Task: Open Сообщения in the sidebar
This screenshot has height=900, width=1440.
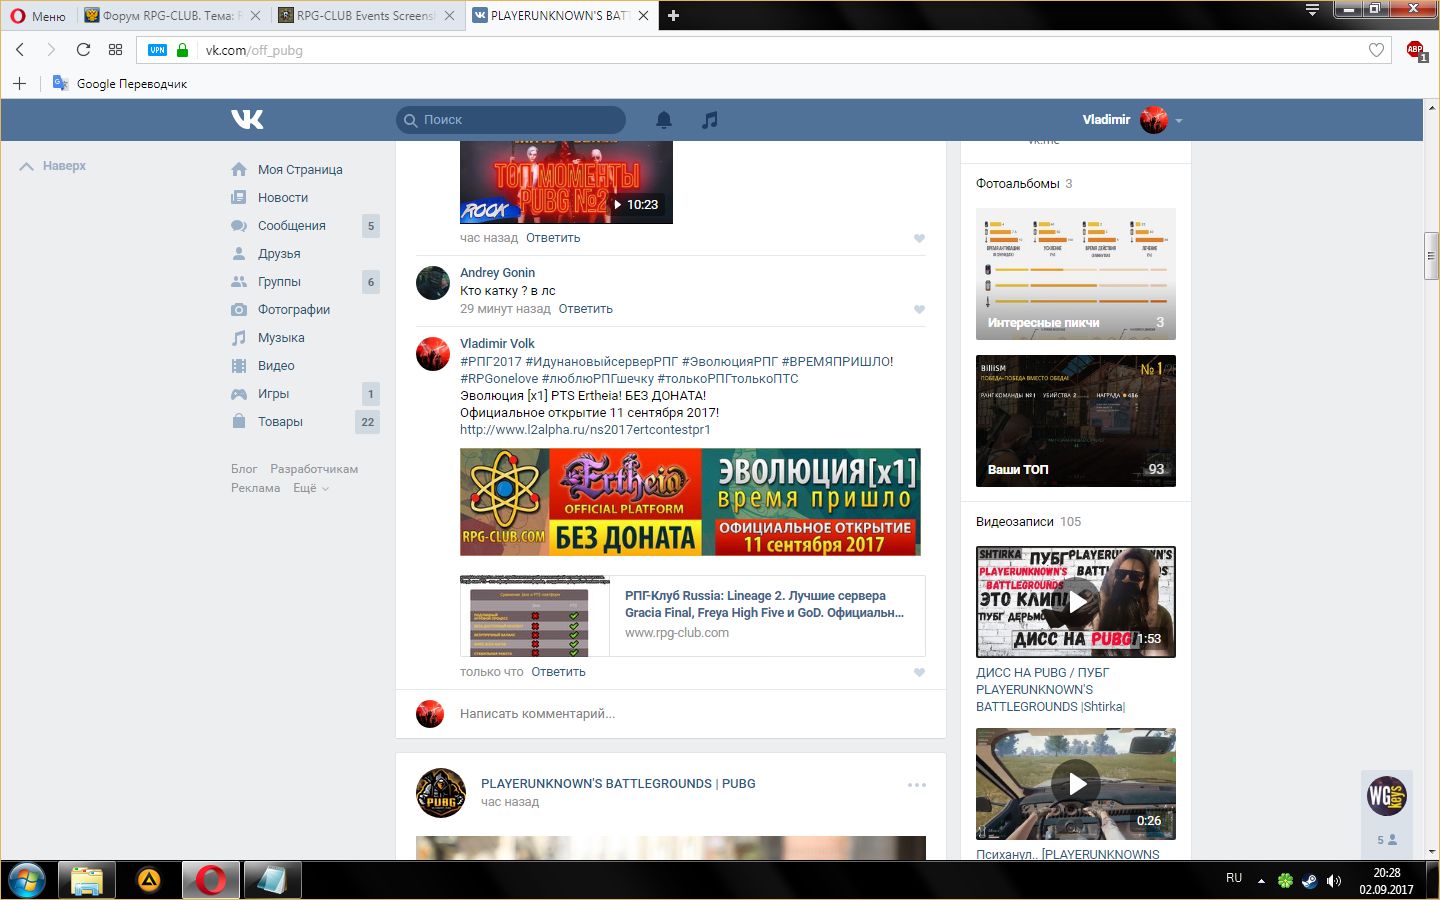Action: (292, 225)
